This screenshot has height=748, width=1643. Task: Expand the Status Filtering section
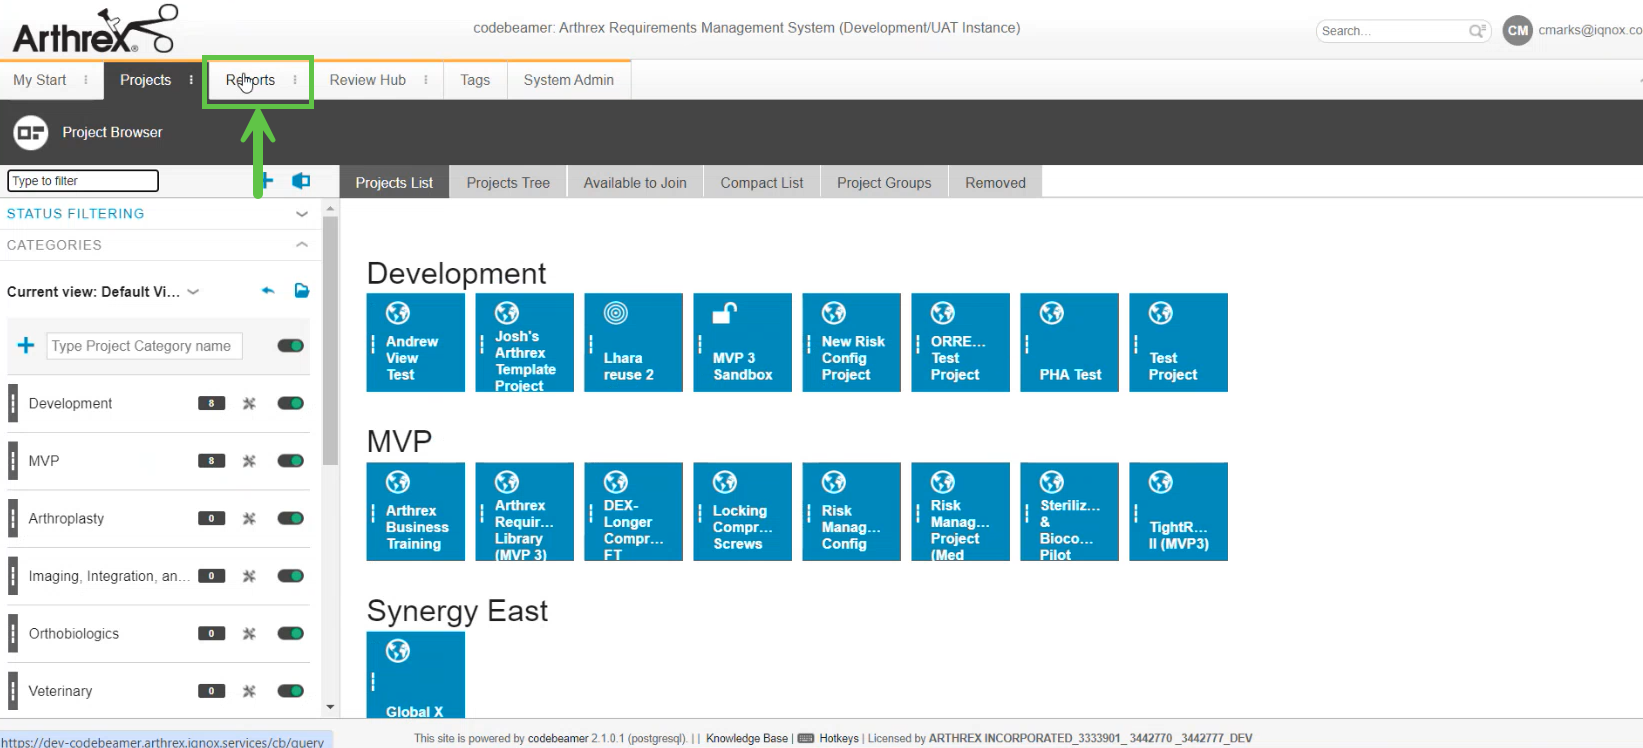click(x=301, y=214)
